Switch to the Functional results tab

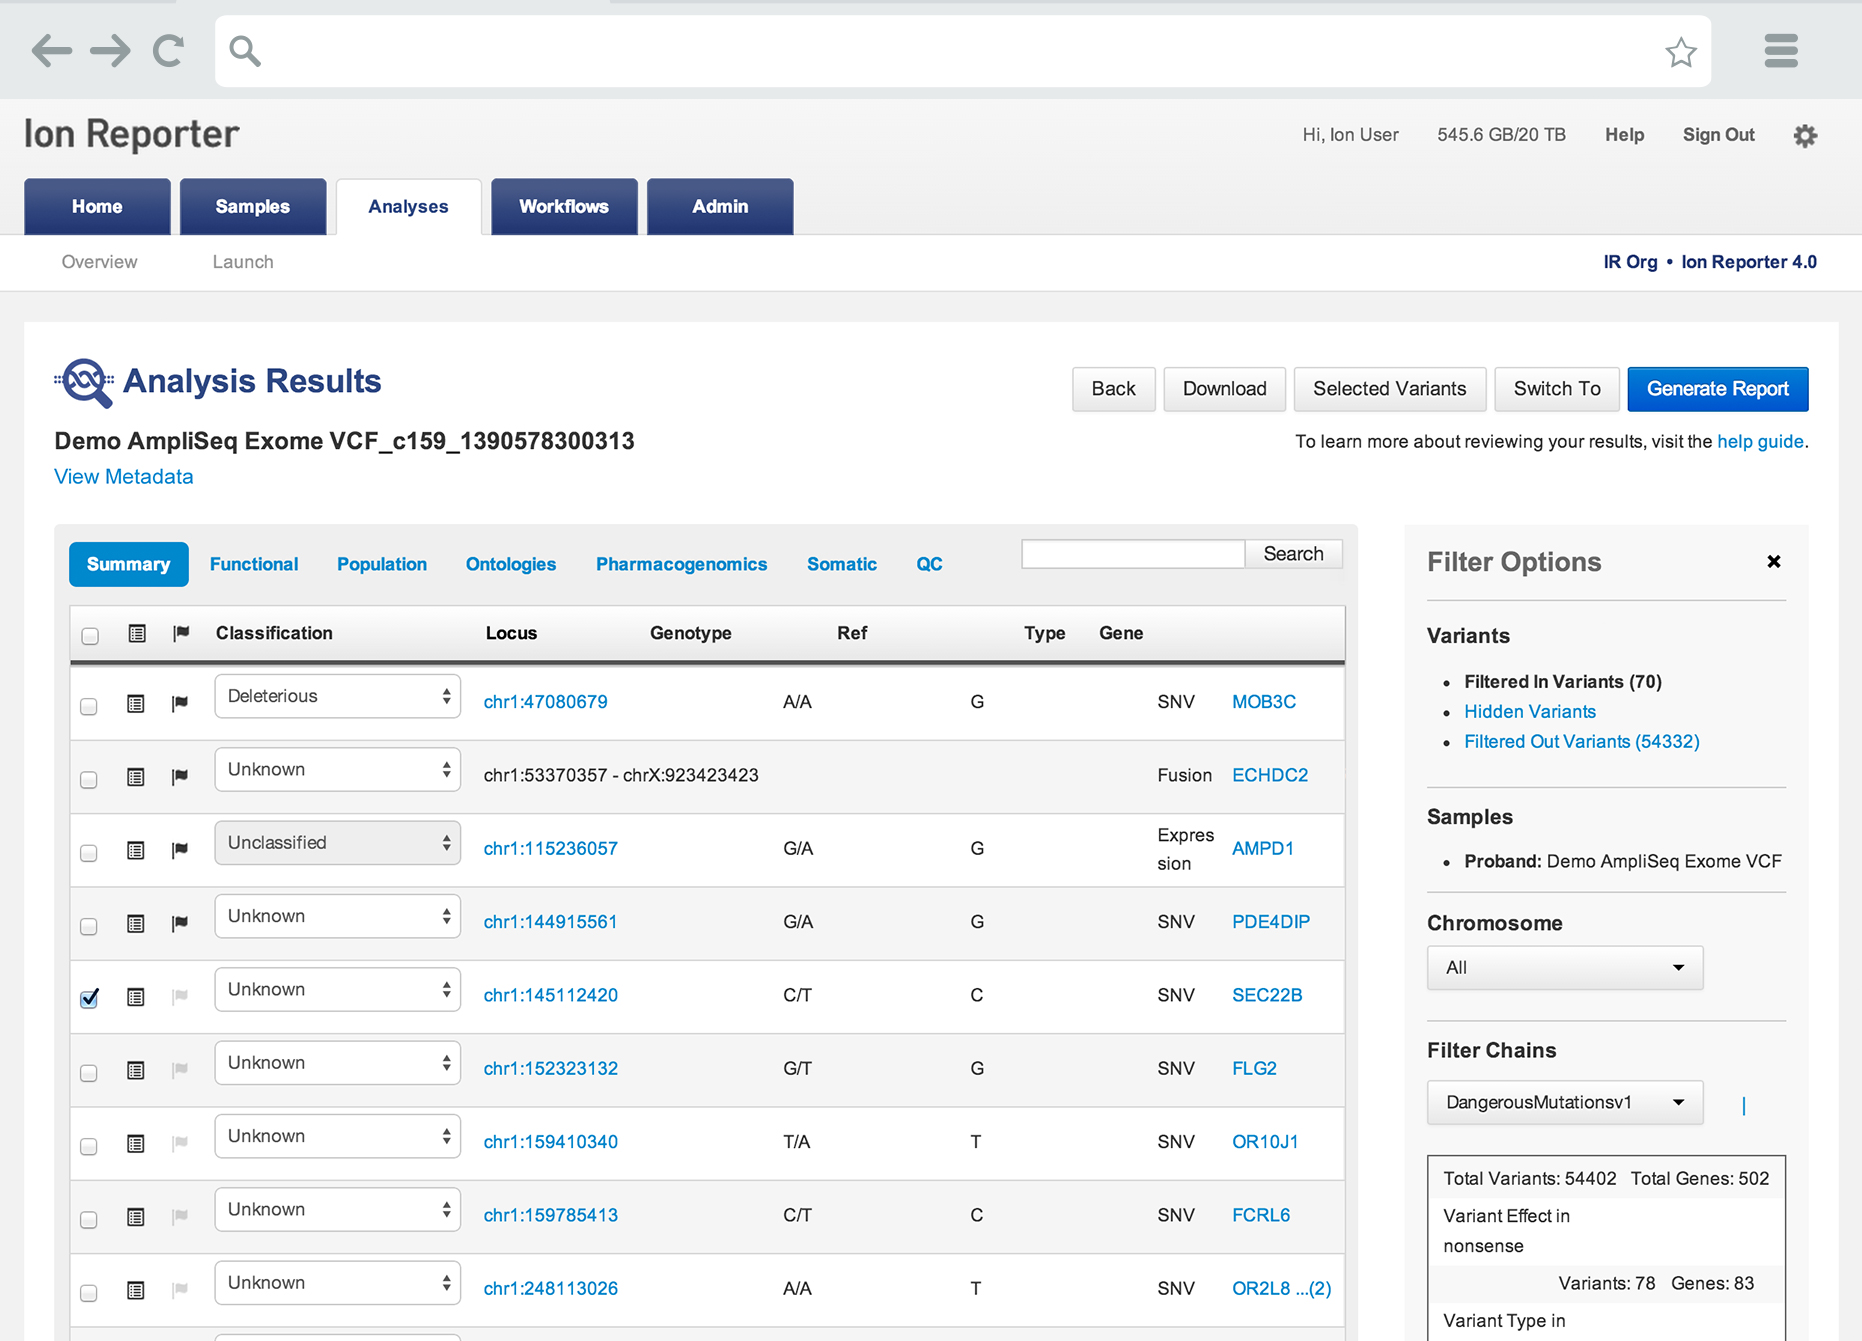[254, 564]
